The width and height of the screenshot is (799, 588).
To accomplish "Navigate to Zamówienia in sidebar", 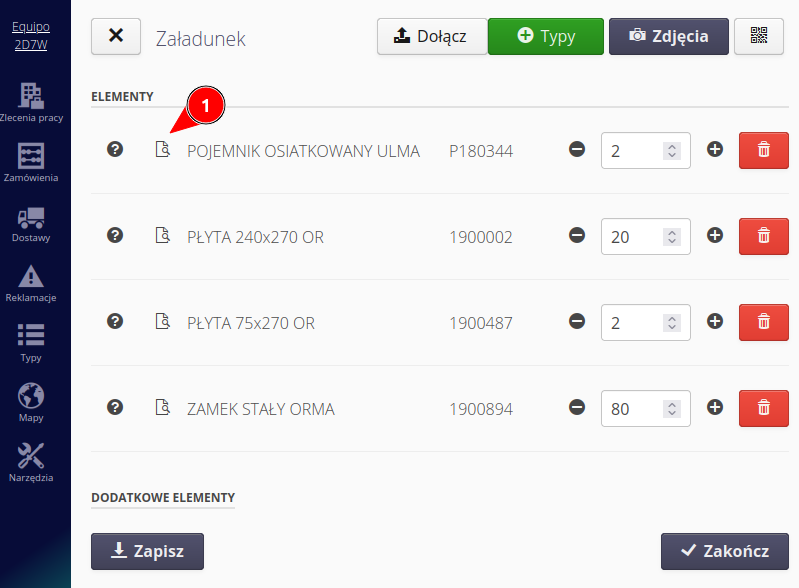I will (x=31, y=163).
